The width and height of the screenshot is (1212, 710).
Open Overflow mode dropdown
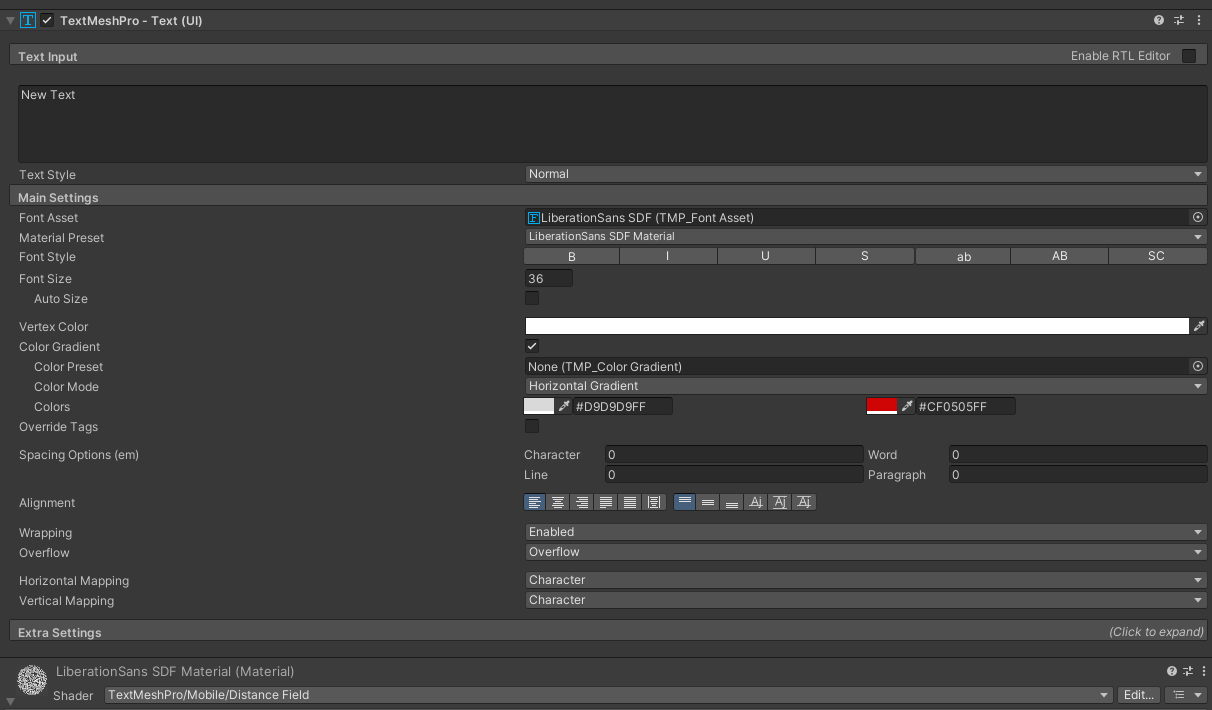point(866,552)
